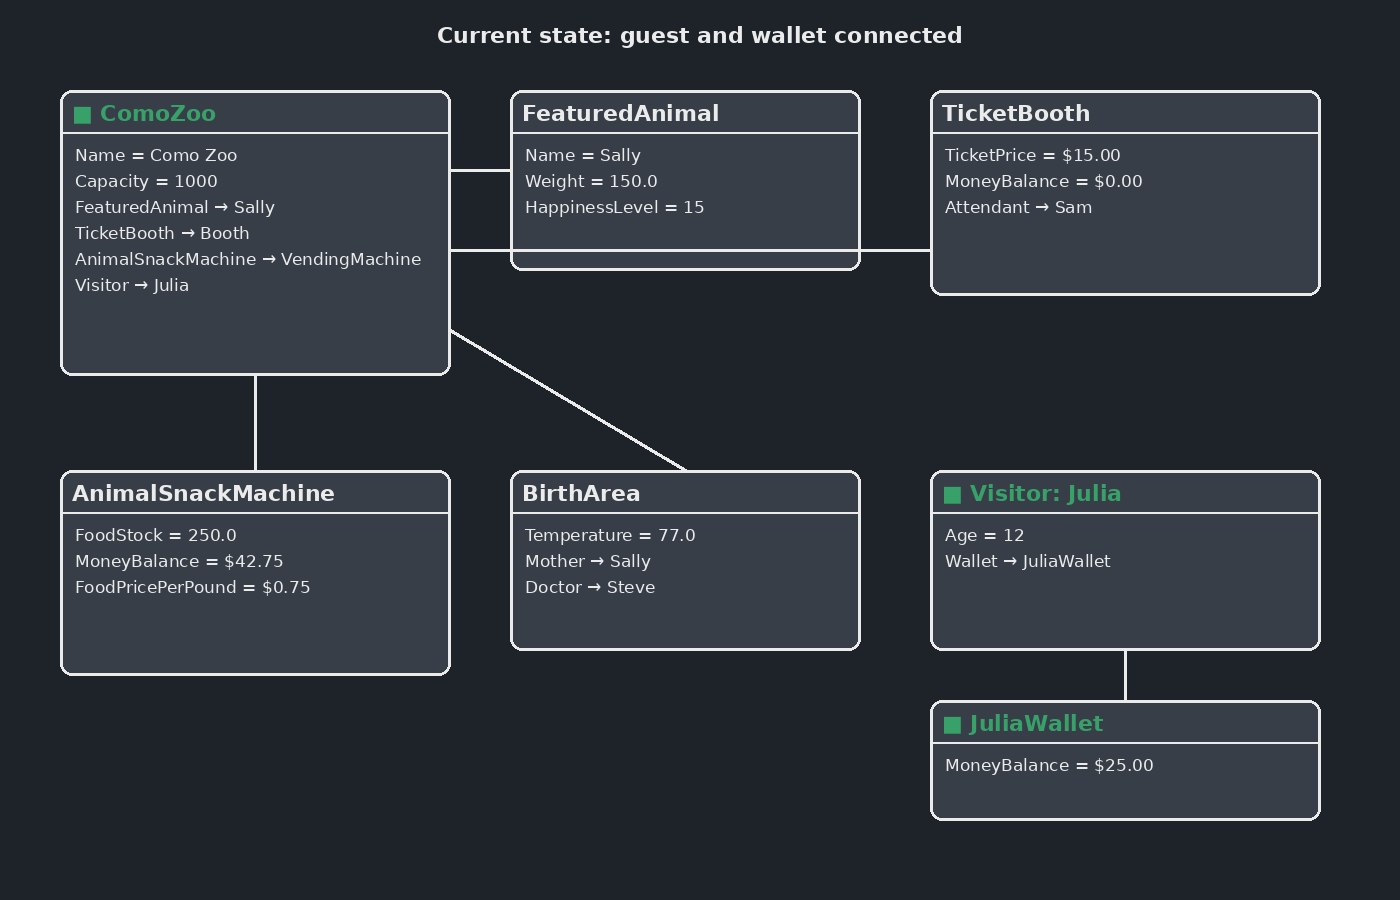
Task: Follow the FeaturedAnimal → Sally reference
Action: tap(175, 207)
